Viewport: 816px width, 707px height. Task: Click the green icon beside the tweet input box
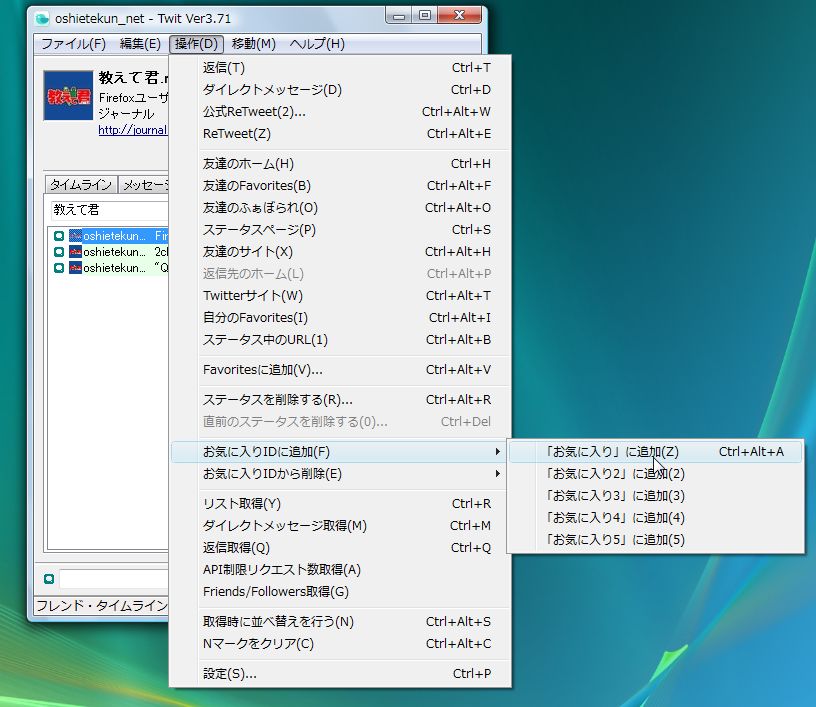point(49,579)
